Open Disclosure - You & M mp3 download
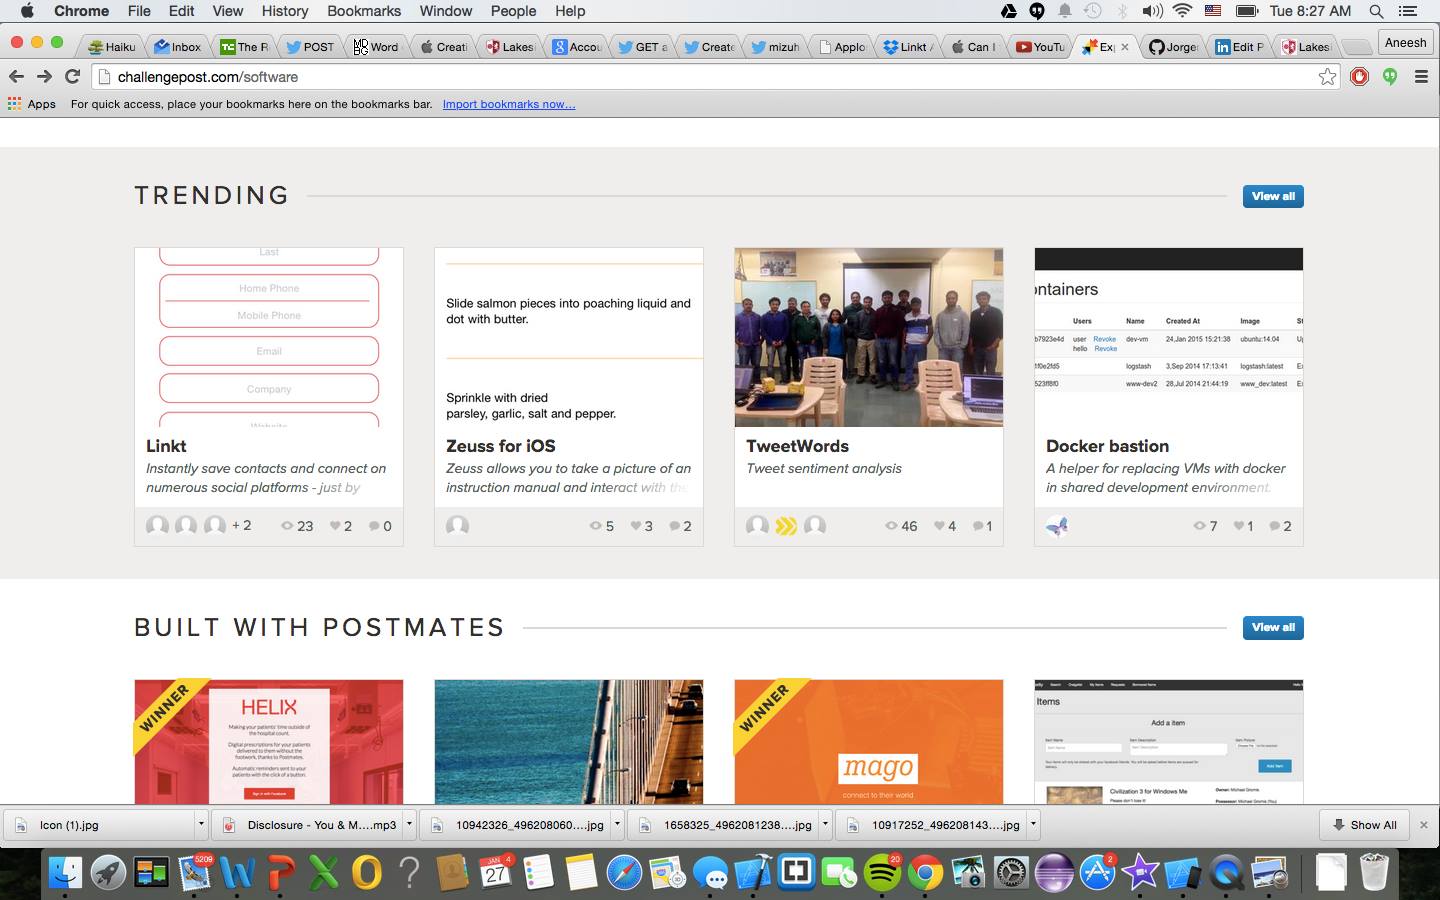 click(308, 825)
